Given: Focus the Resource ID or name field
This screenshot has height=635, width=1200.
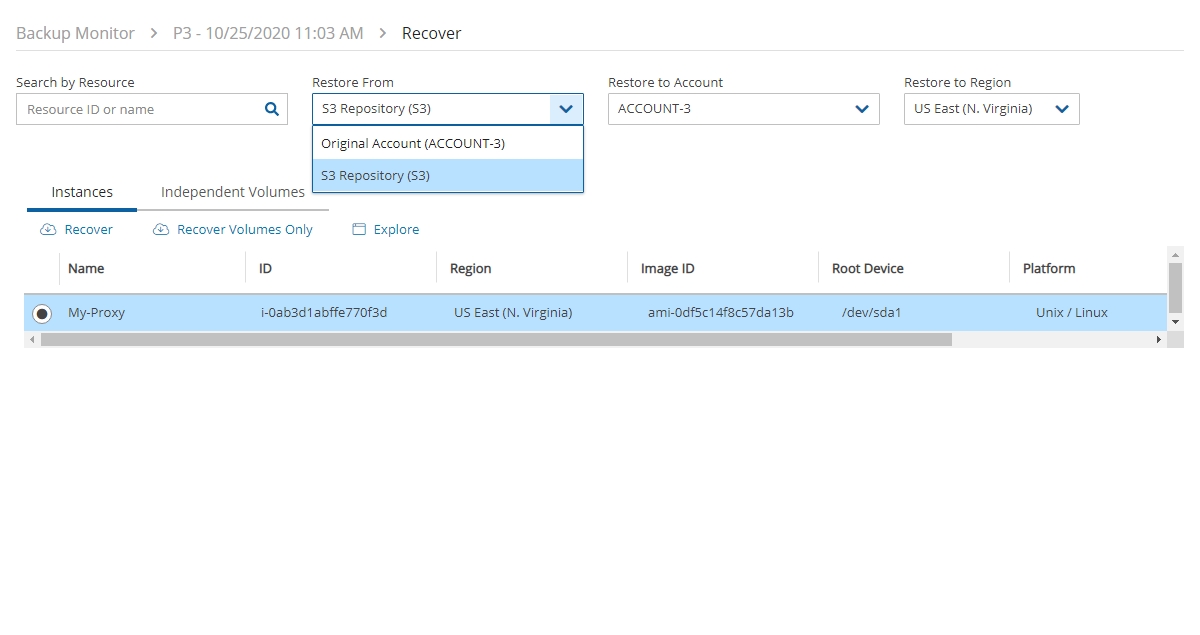Looking at the screenshot, I should pos(140,110).
